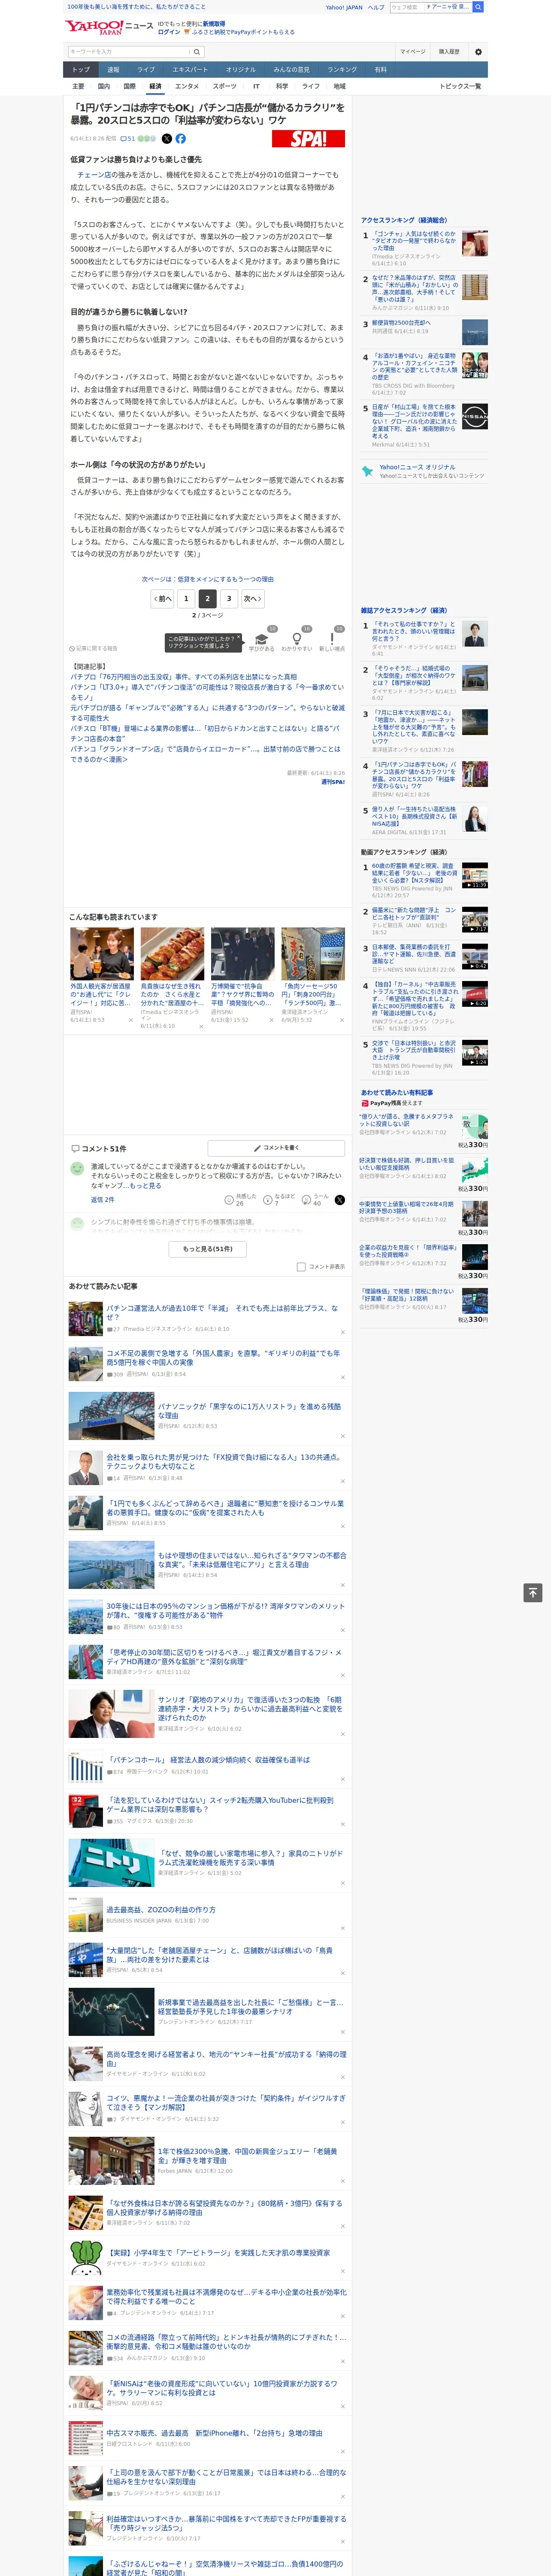
Task: Share article via X icon
Action: [167, 139]
